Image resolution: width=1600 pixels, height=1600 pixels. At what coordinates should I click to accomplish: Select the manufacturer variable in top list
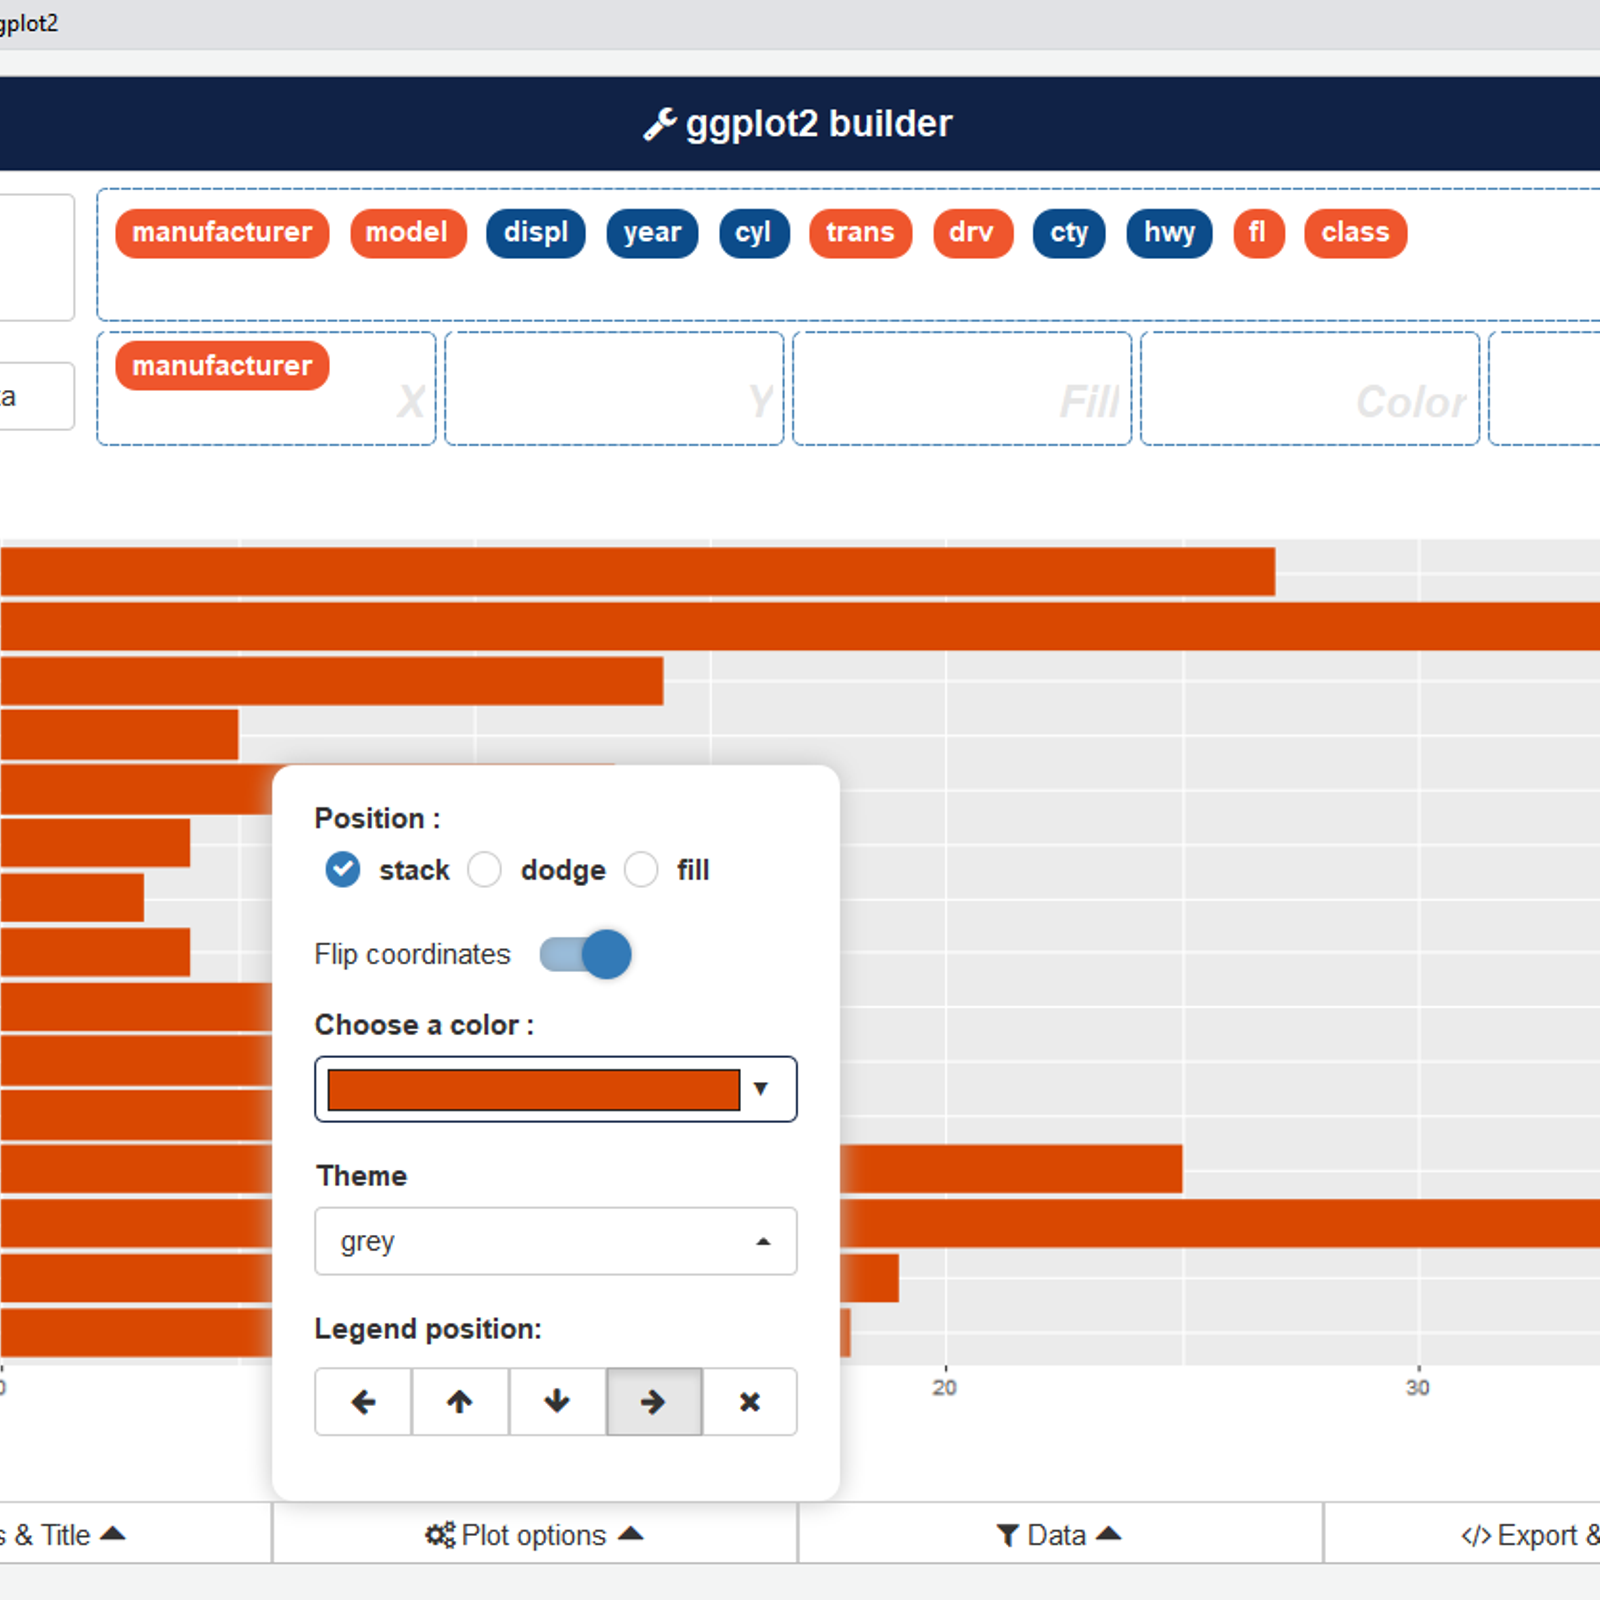[222, 233]
